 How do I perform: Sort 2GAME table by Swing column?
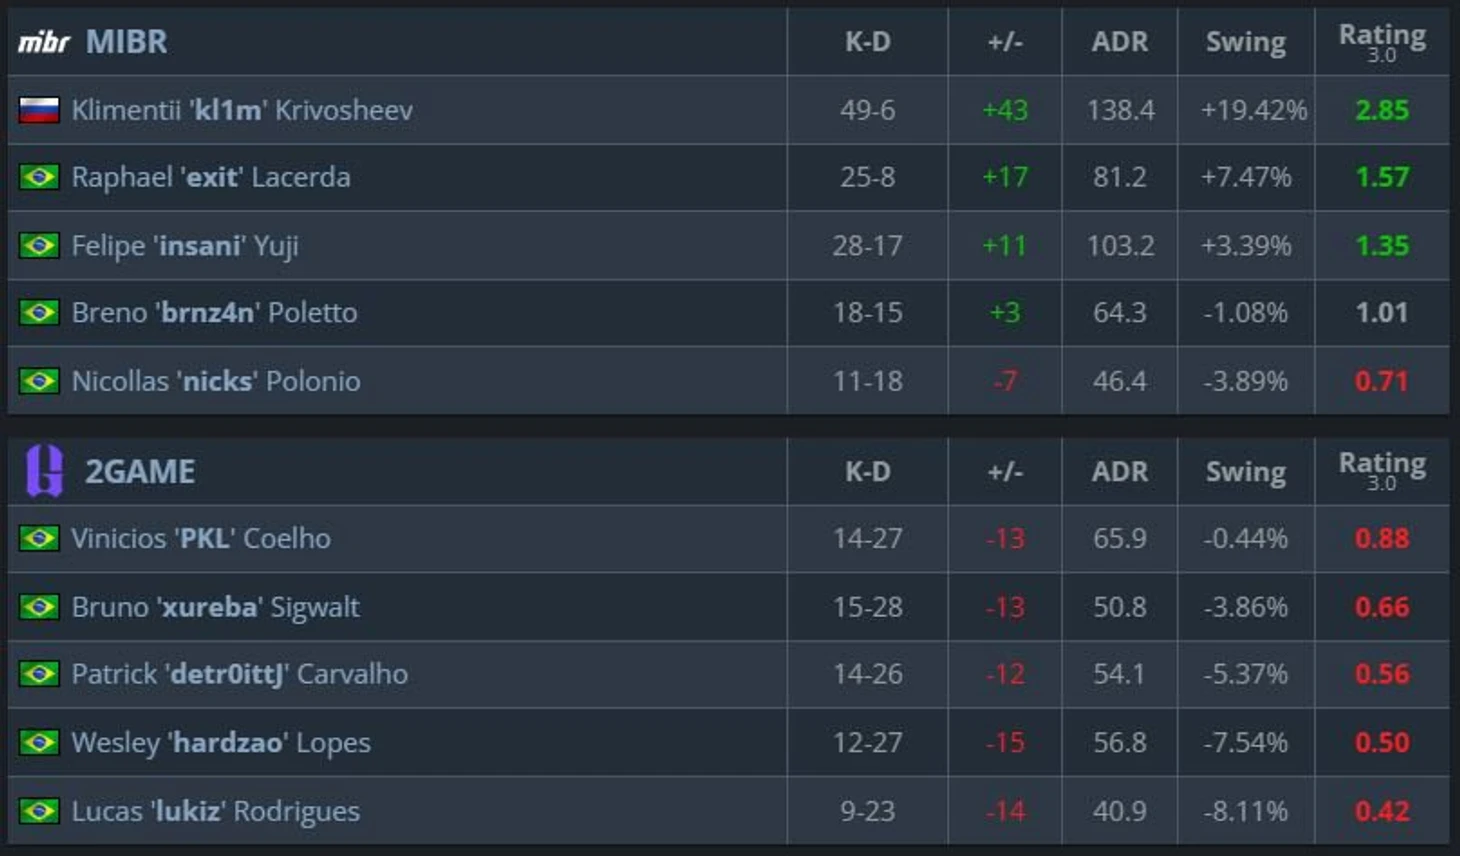[x=1245, y=471]
